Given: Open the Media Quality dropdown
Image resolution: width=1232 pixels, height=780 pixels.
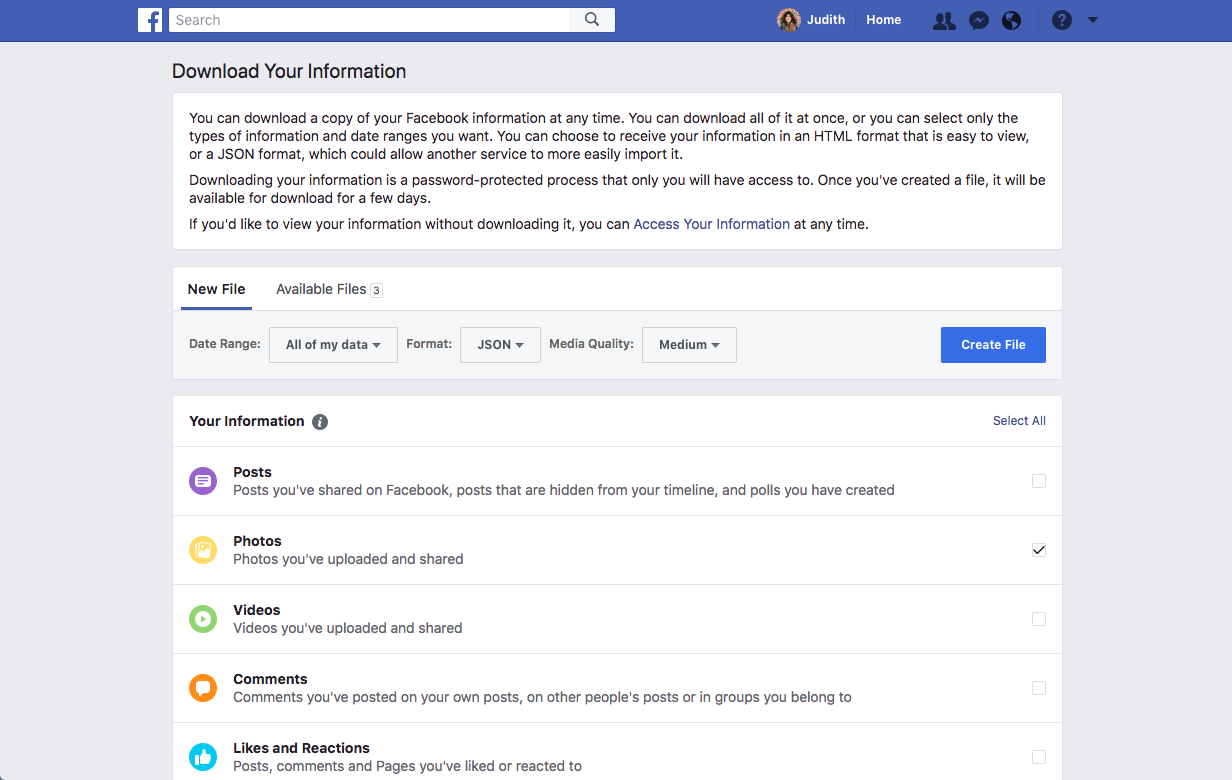Looking at the screenshot, I should click(x=689, y=345).
